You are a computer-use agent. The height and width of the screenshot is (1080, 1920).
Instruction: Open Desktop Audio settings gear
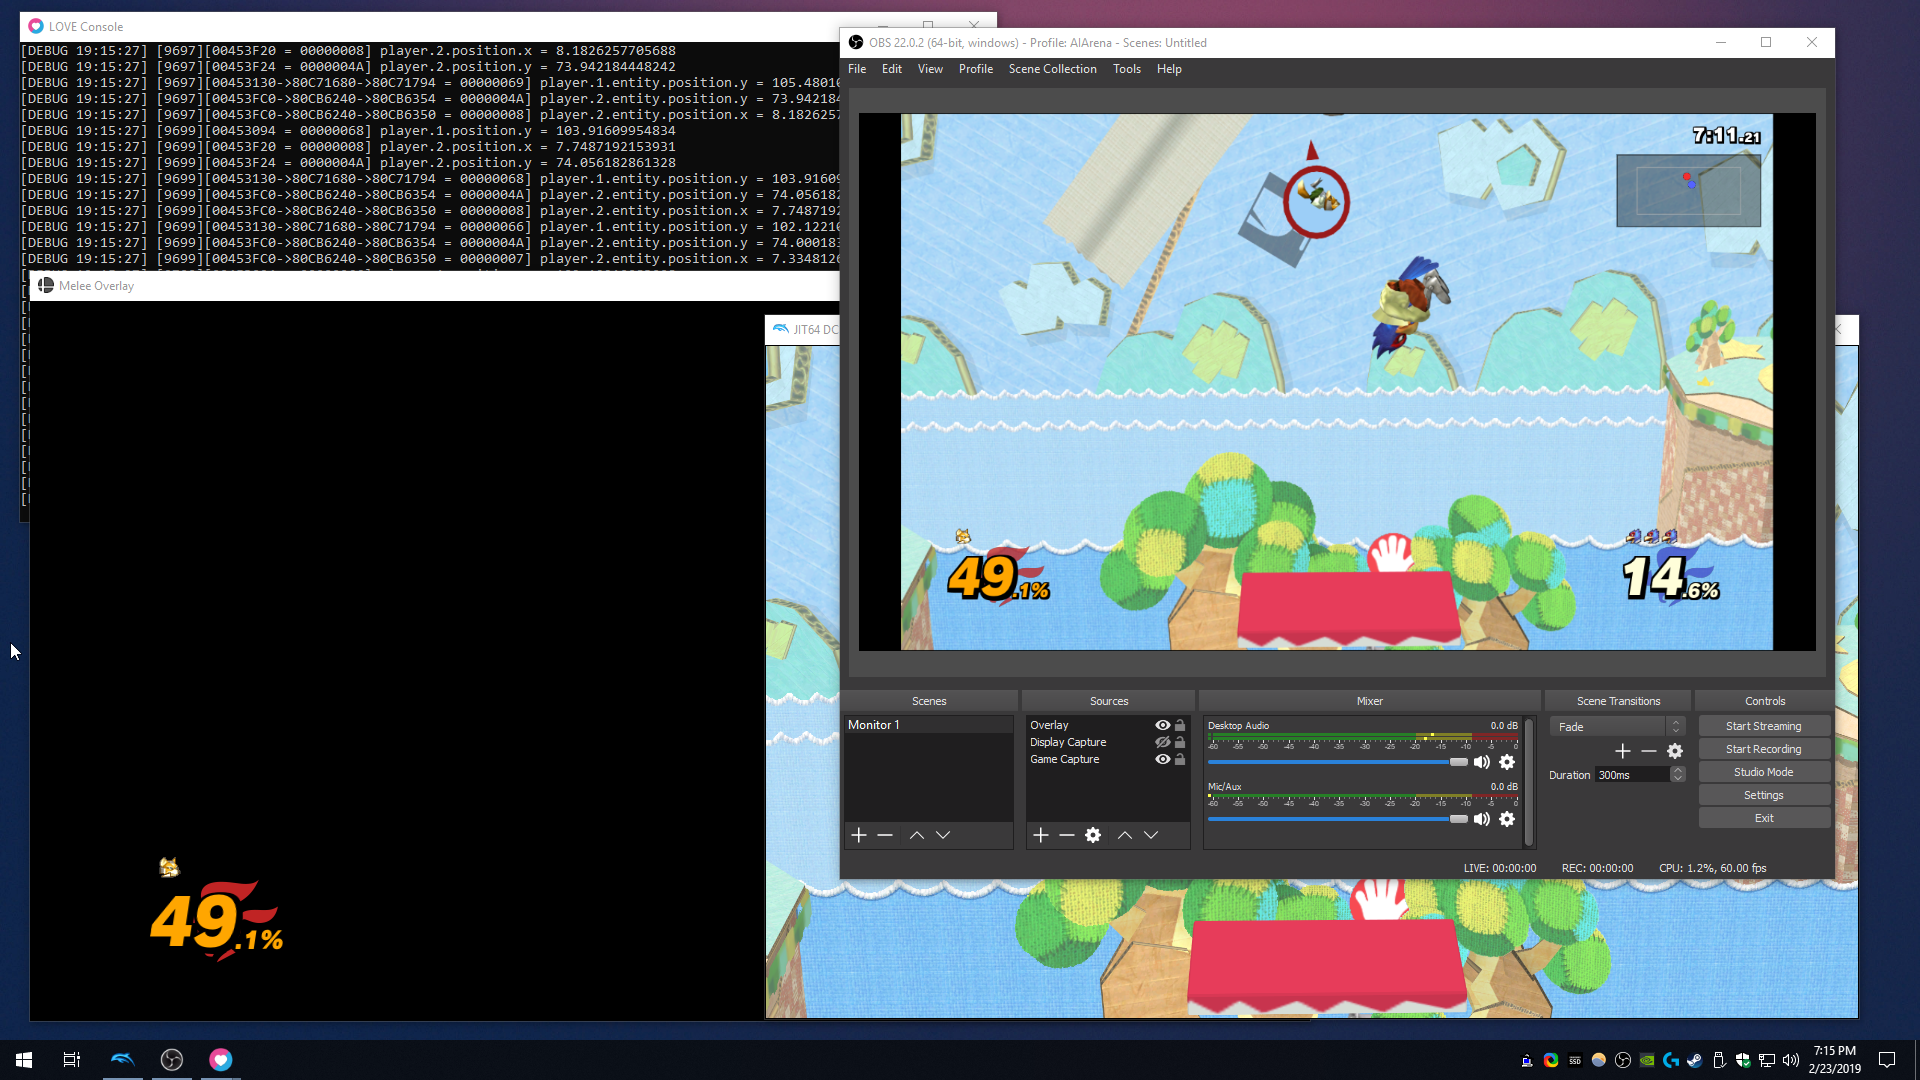1507,762
